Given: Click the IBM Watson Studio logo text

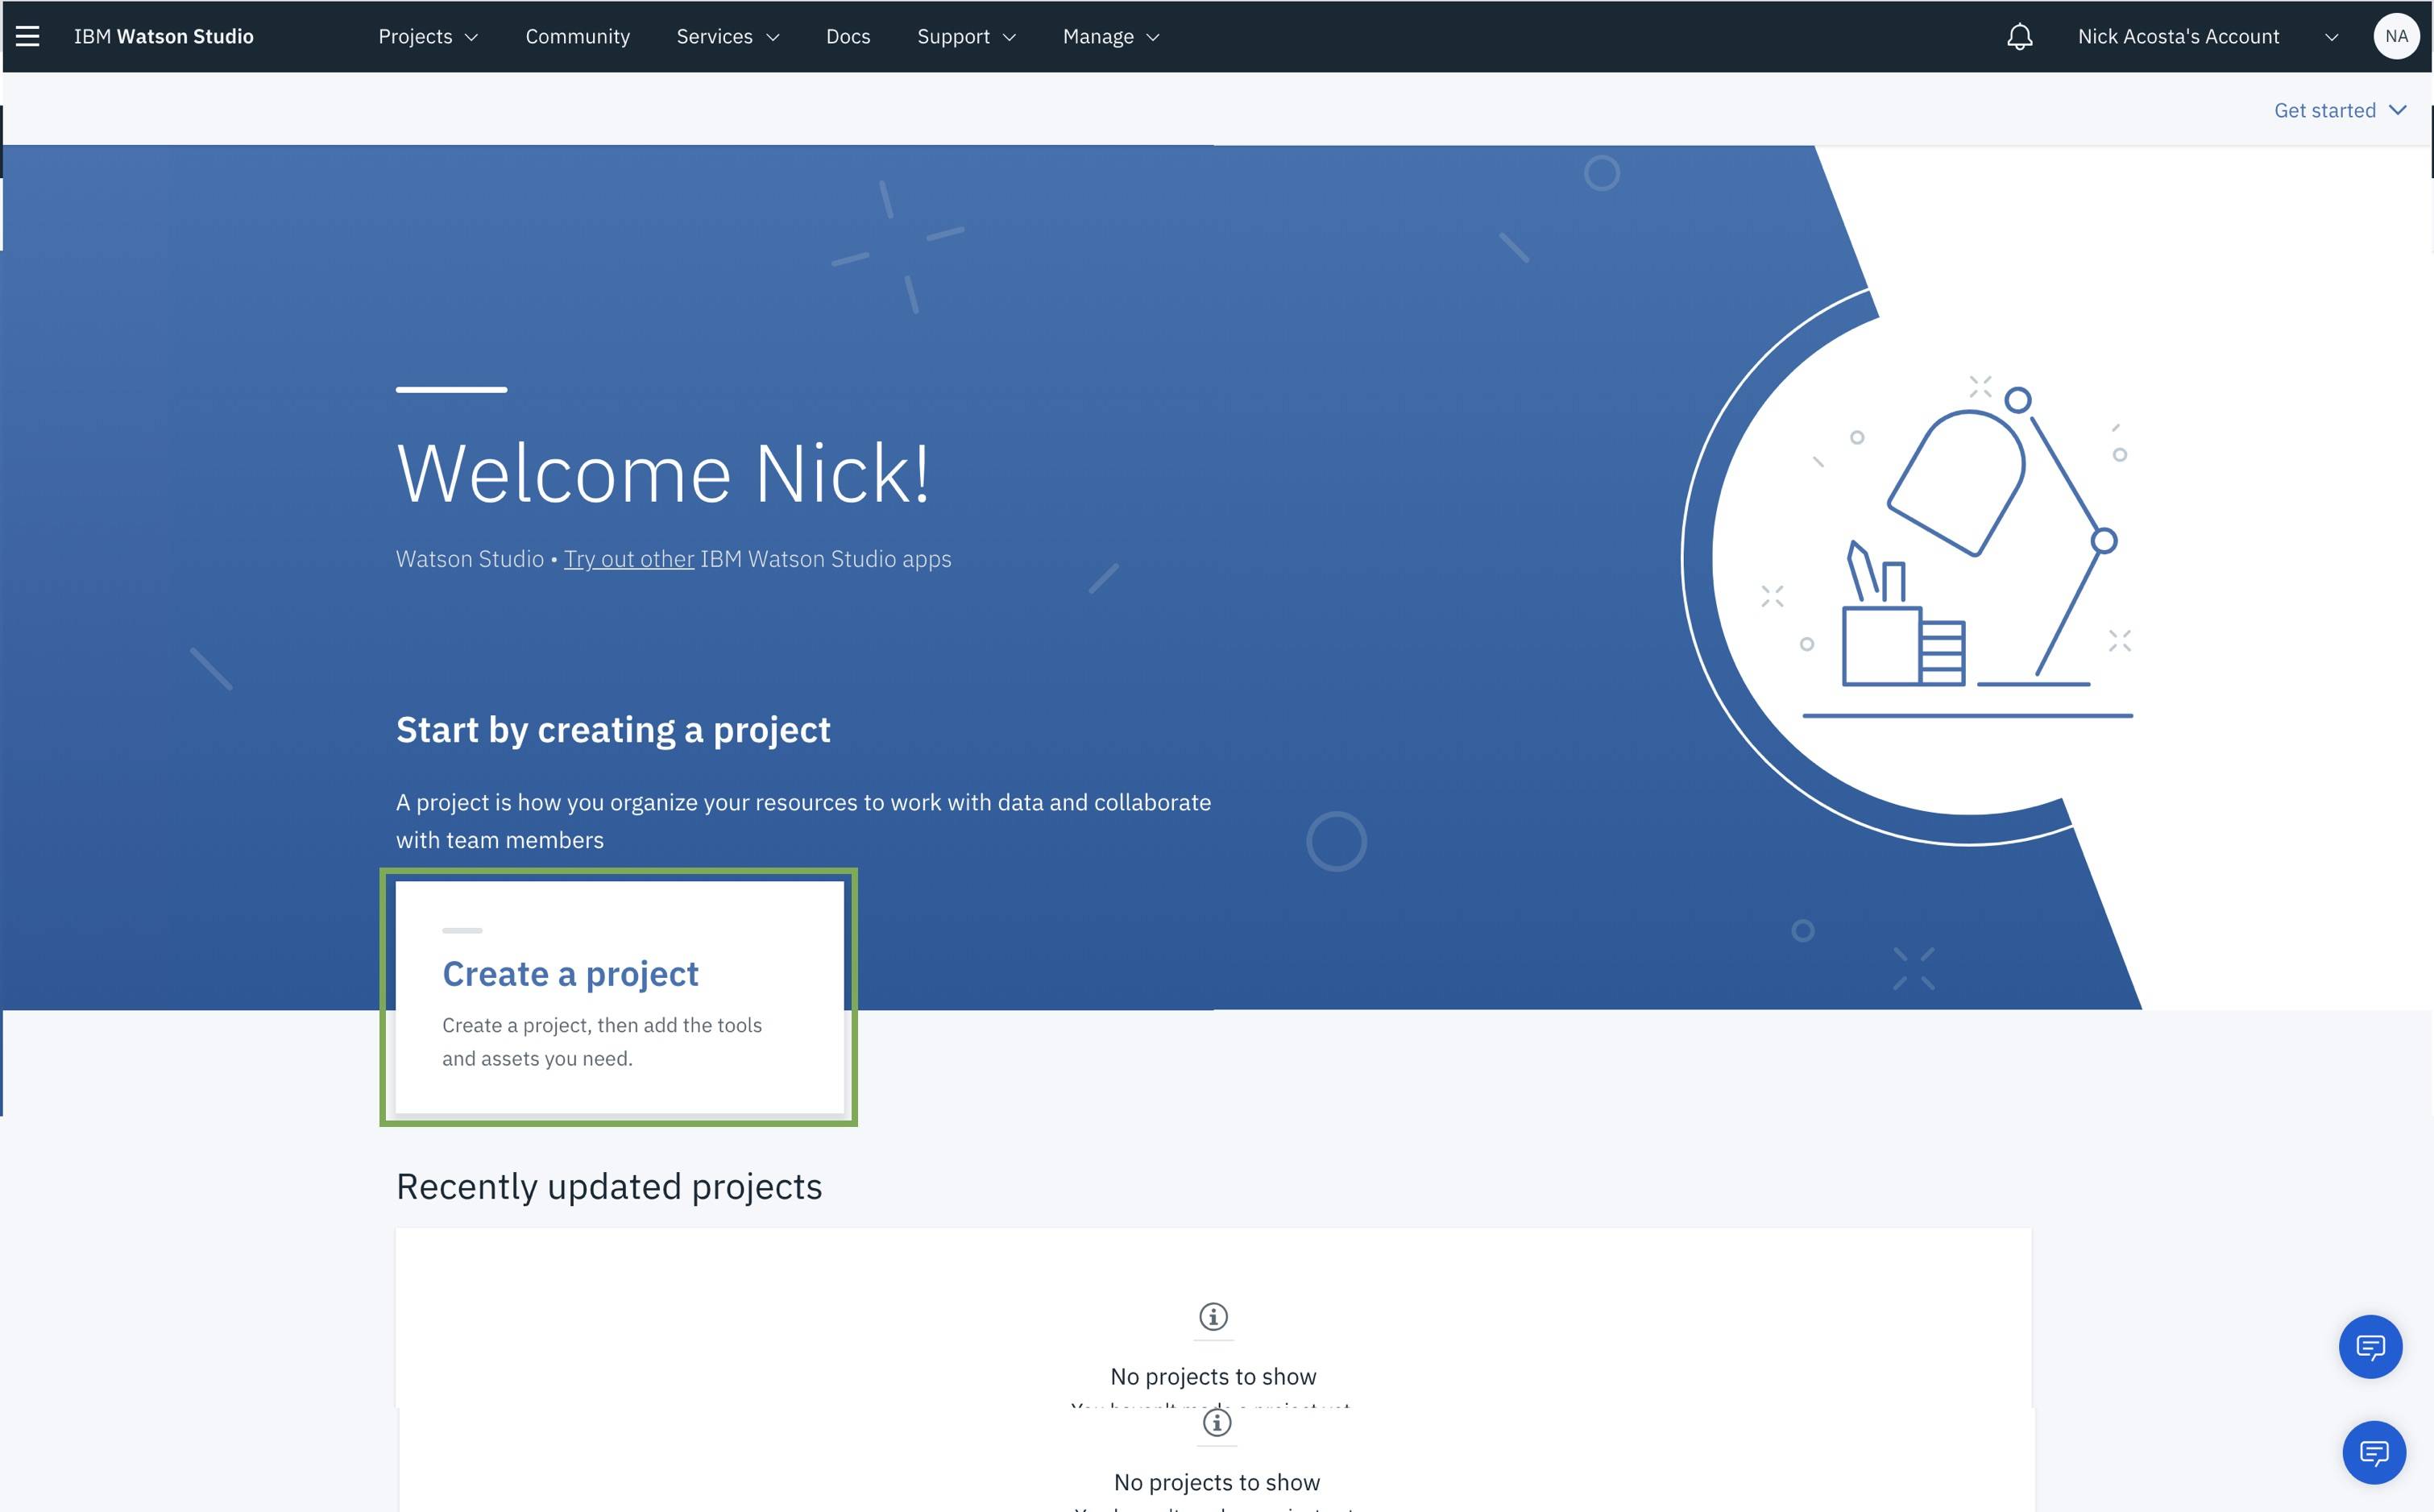Looking at the screenshot, I should (164, 36).
